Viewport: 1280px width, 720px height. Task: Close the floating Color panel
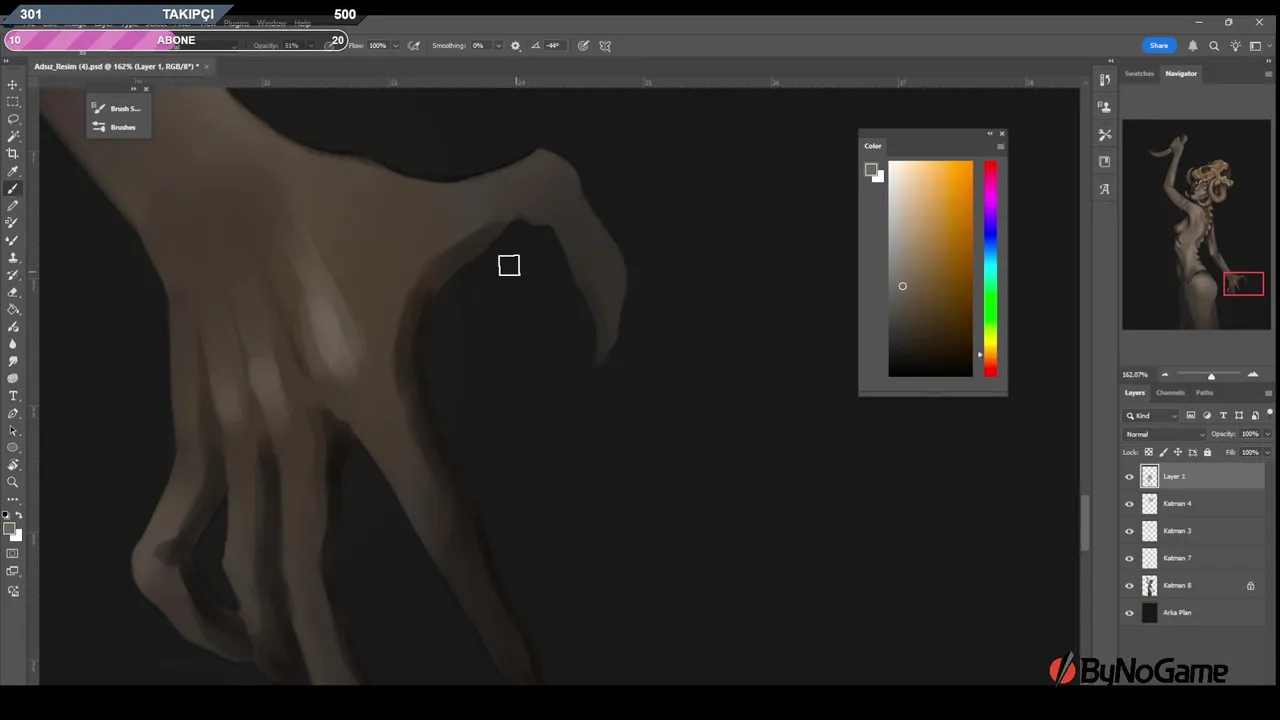(1002, 133)
